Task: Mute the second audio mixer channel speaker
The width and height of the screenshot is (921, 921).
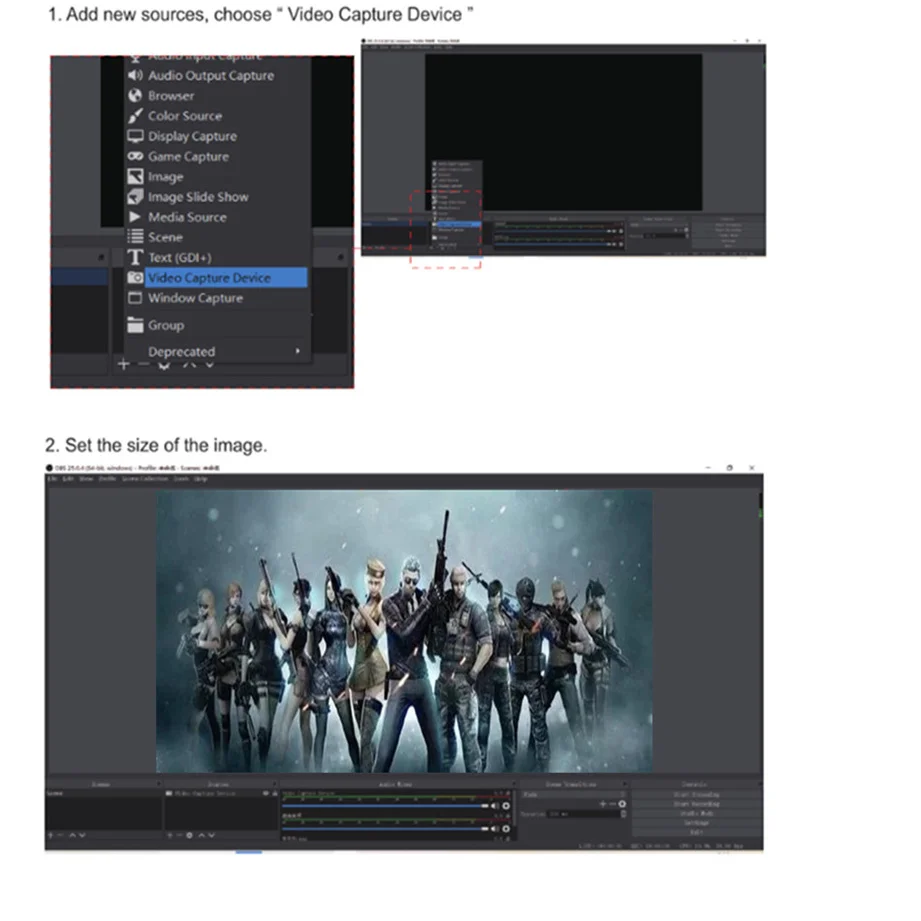Action: point(495,829)
